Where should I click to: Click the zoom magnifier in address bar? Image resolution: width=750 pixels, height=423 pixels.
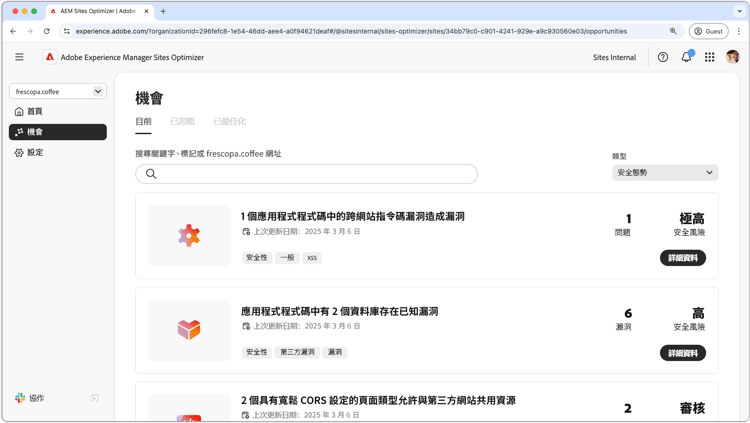[673, 31]
